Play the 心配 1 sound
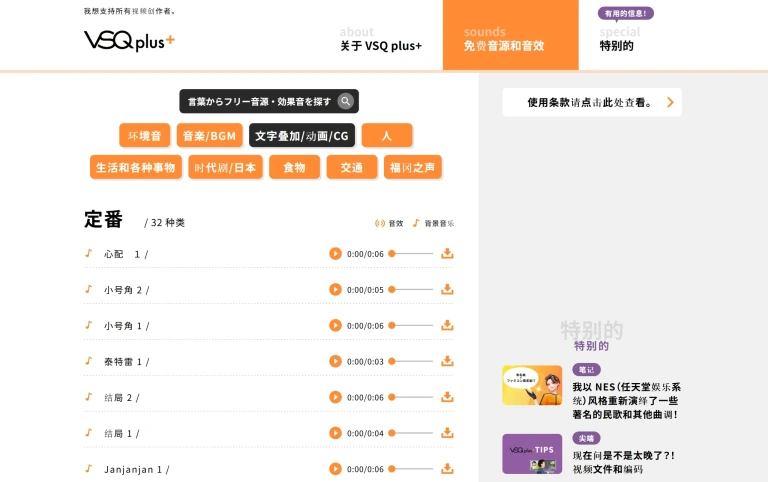This screenshot has height=482, width=768. pyautogui.click(x=335, y=254)
